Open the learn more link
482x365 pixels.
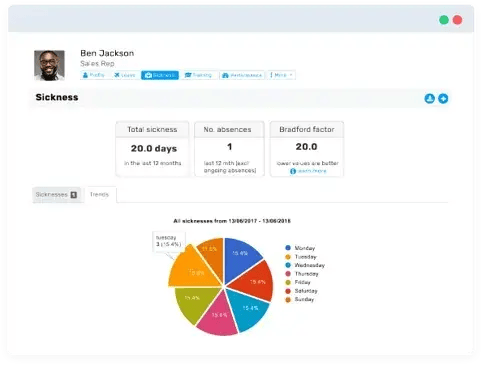tap(312, 171)
